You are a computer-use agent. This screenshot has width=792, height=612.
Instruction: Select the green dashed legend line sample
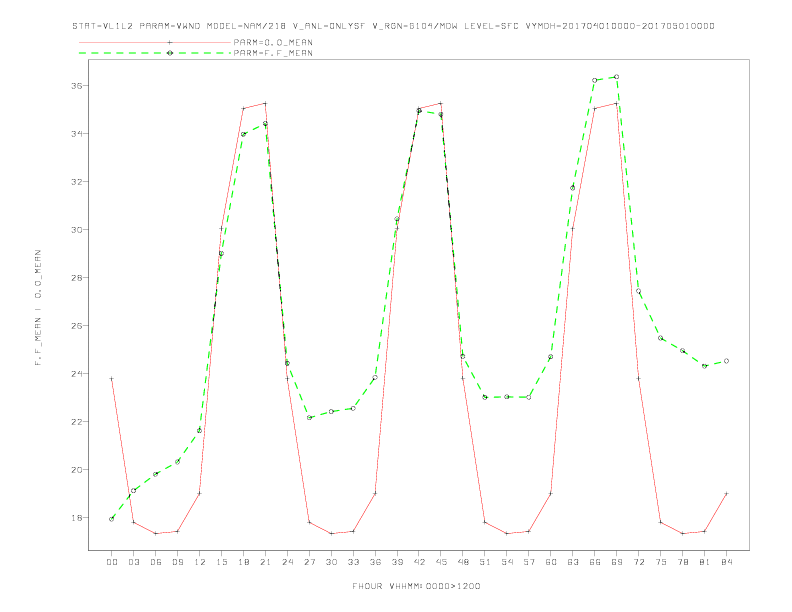tap(155, 53)
